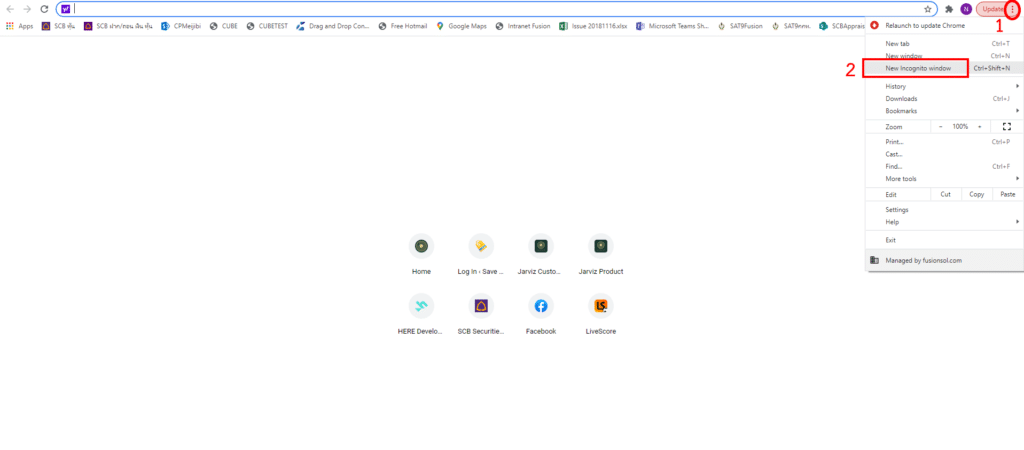Open the Apps grid in bookmarks bar

click(19, 26)
